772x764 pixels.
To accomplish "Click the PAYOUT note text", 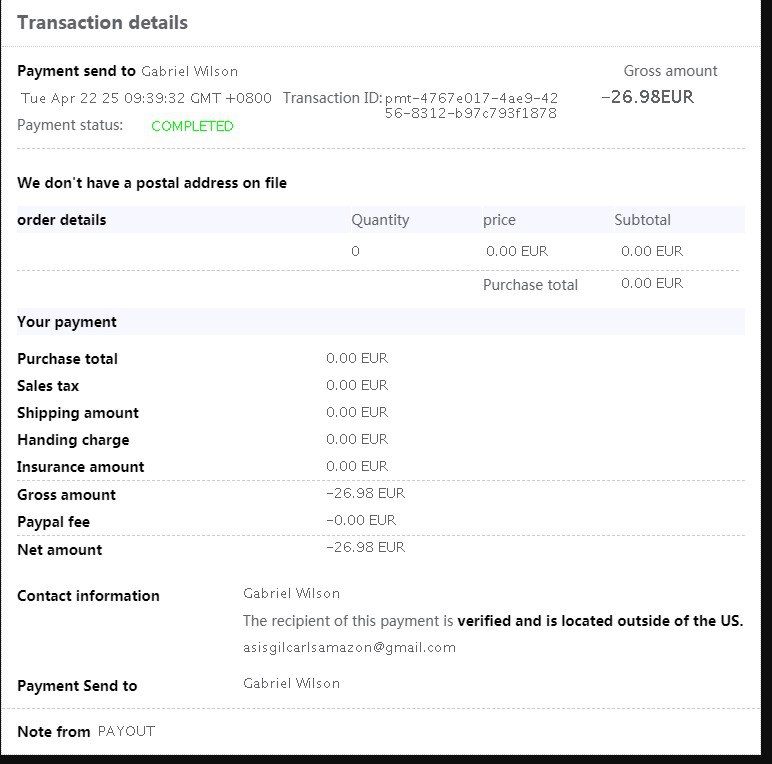I will [x=126, y=732].
